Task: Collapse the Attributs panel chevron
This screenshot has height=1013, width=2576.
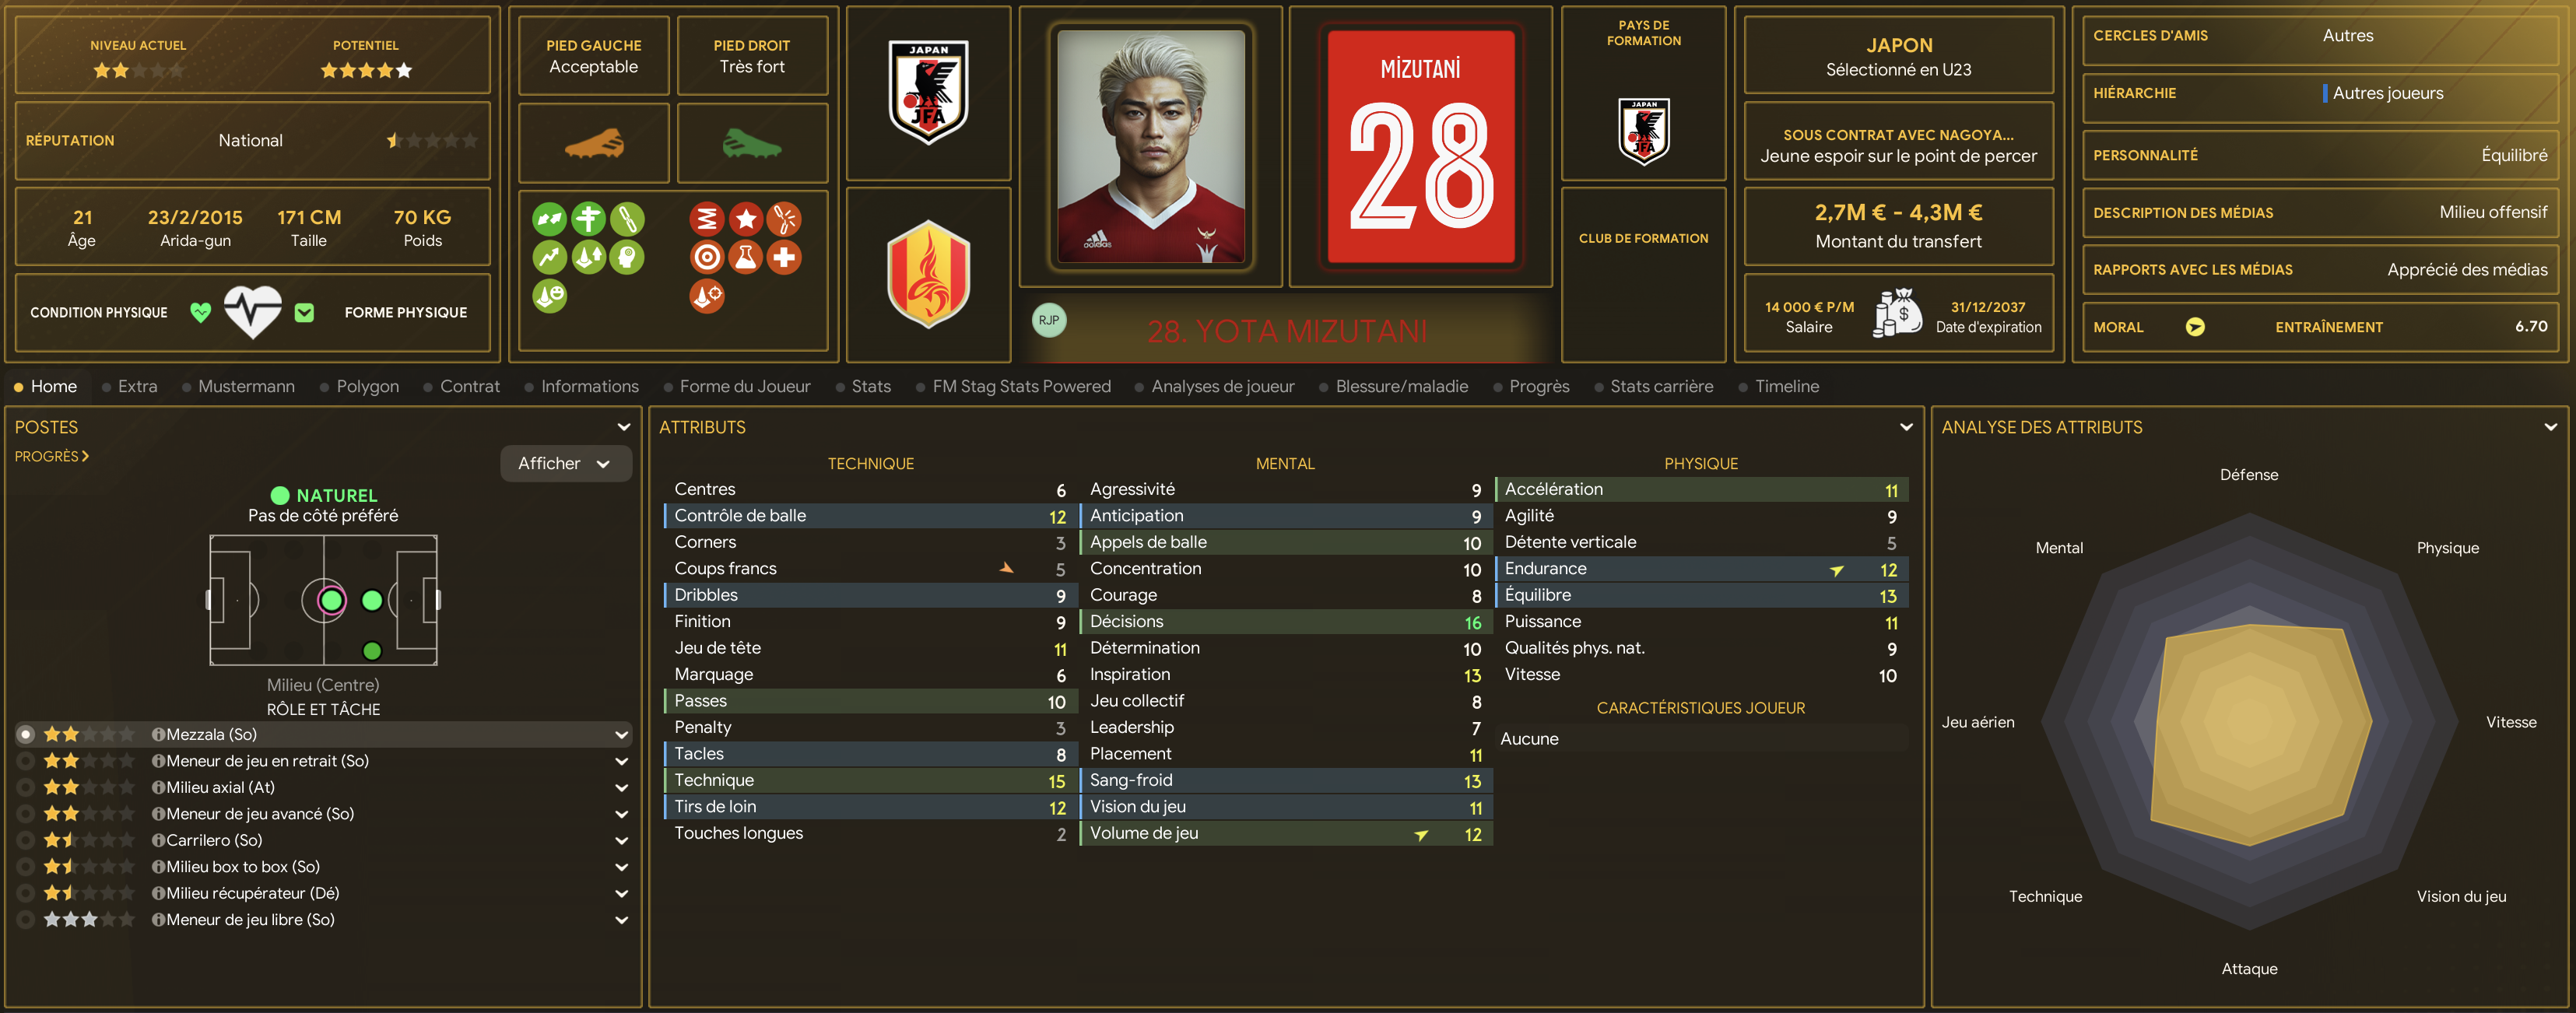Action: click(x=1906, y=427)
